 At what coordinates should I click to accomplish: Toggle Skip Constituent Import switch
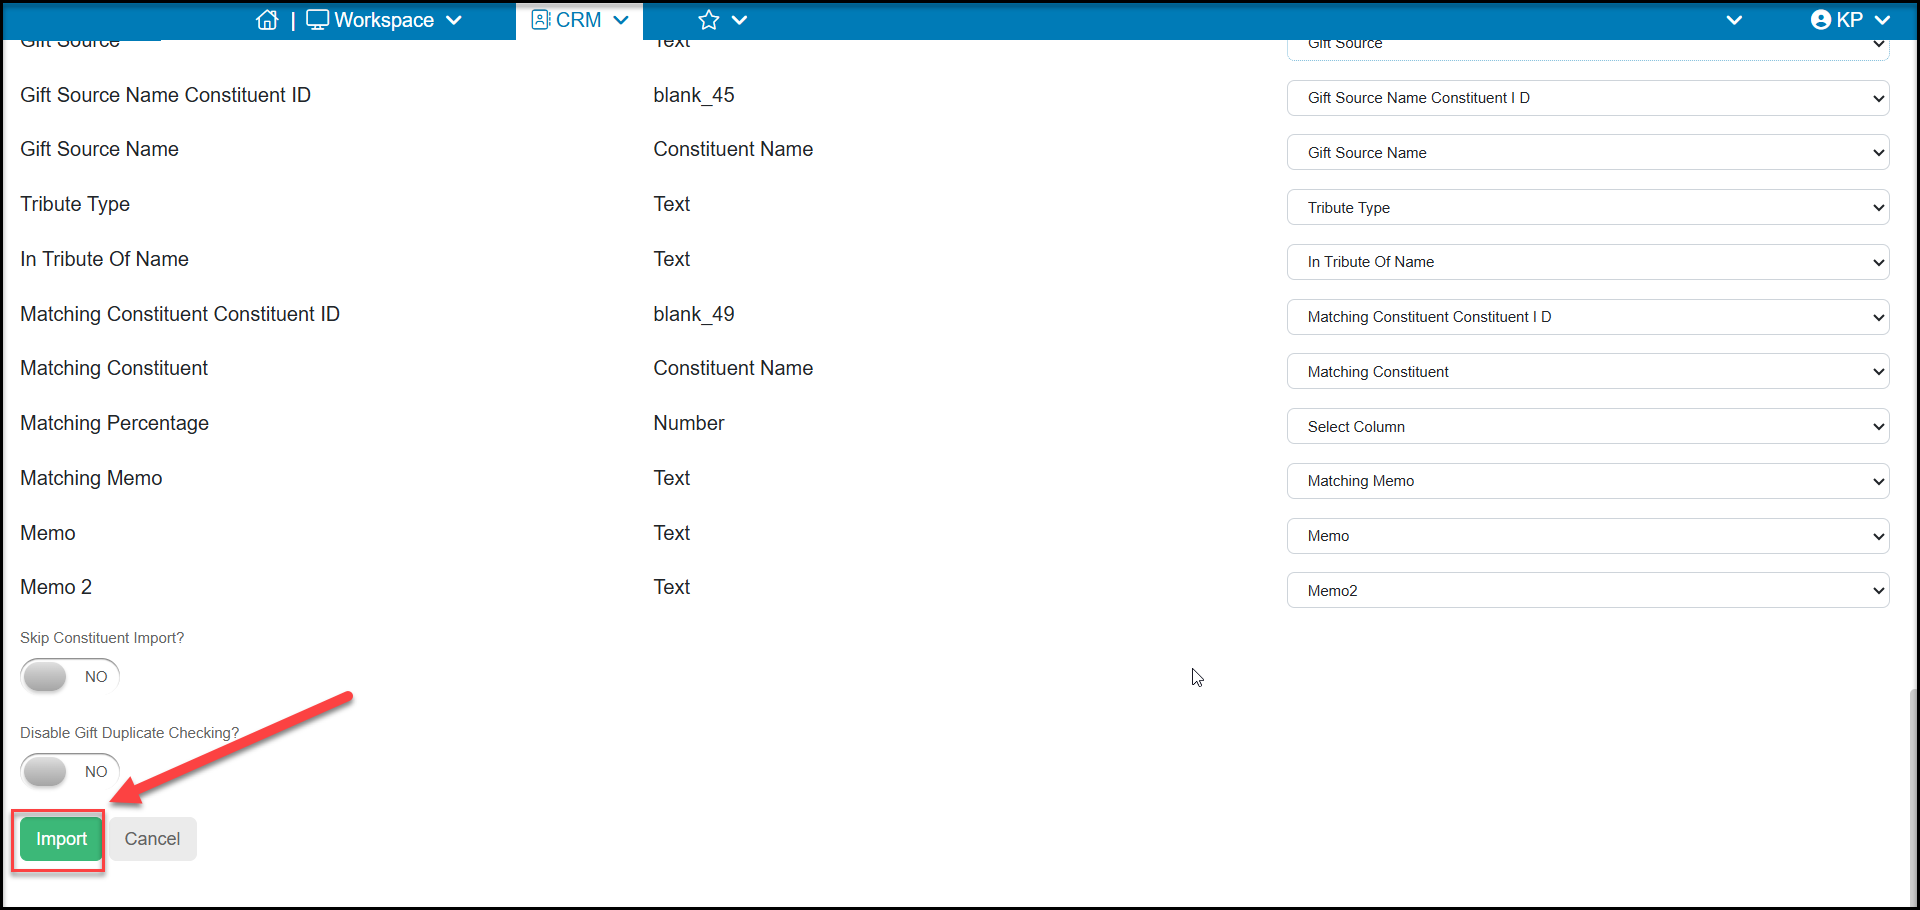pos(70,677)
